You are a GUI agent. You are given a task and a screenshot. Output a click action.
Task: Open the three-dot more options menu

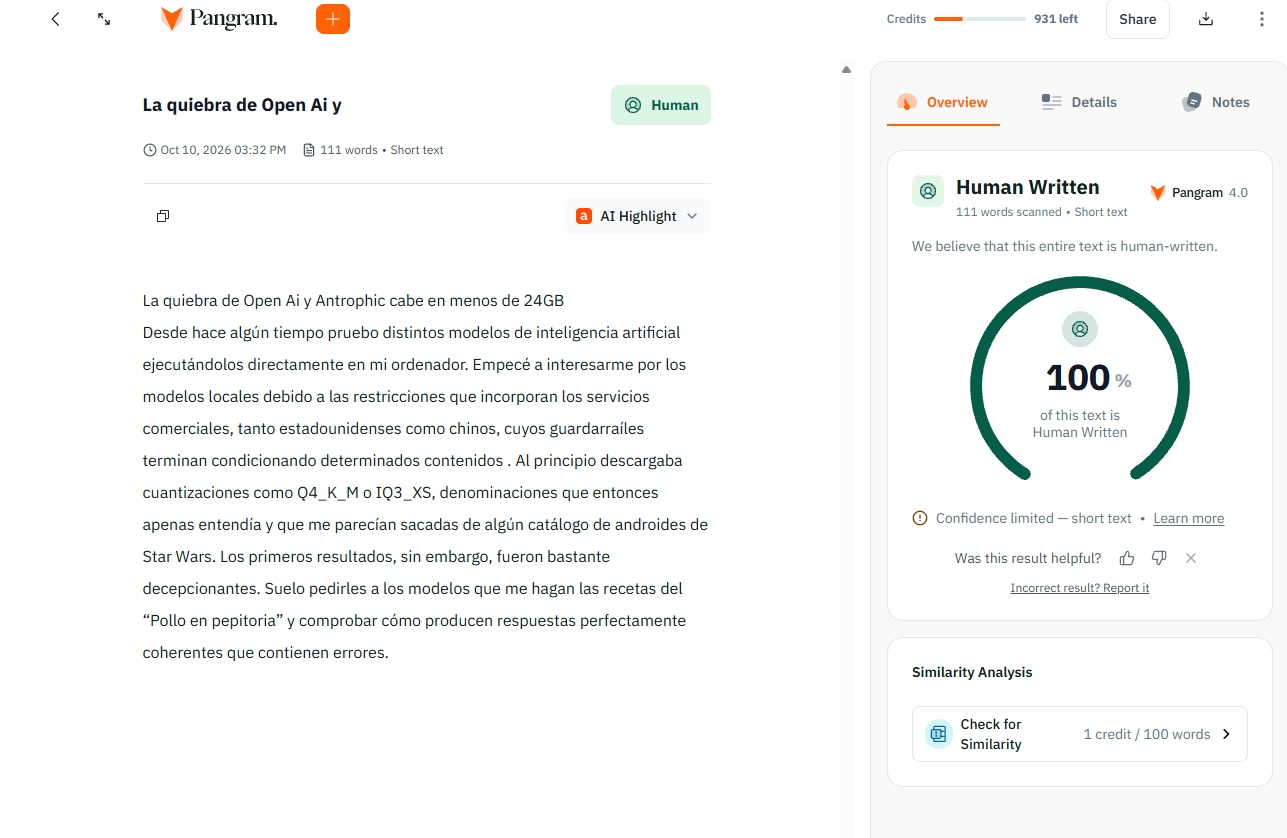click(1261, 19)
